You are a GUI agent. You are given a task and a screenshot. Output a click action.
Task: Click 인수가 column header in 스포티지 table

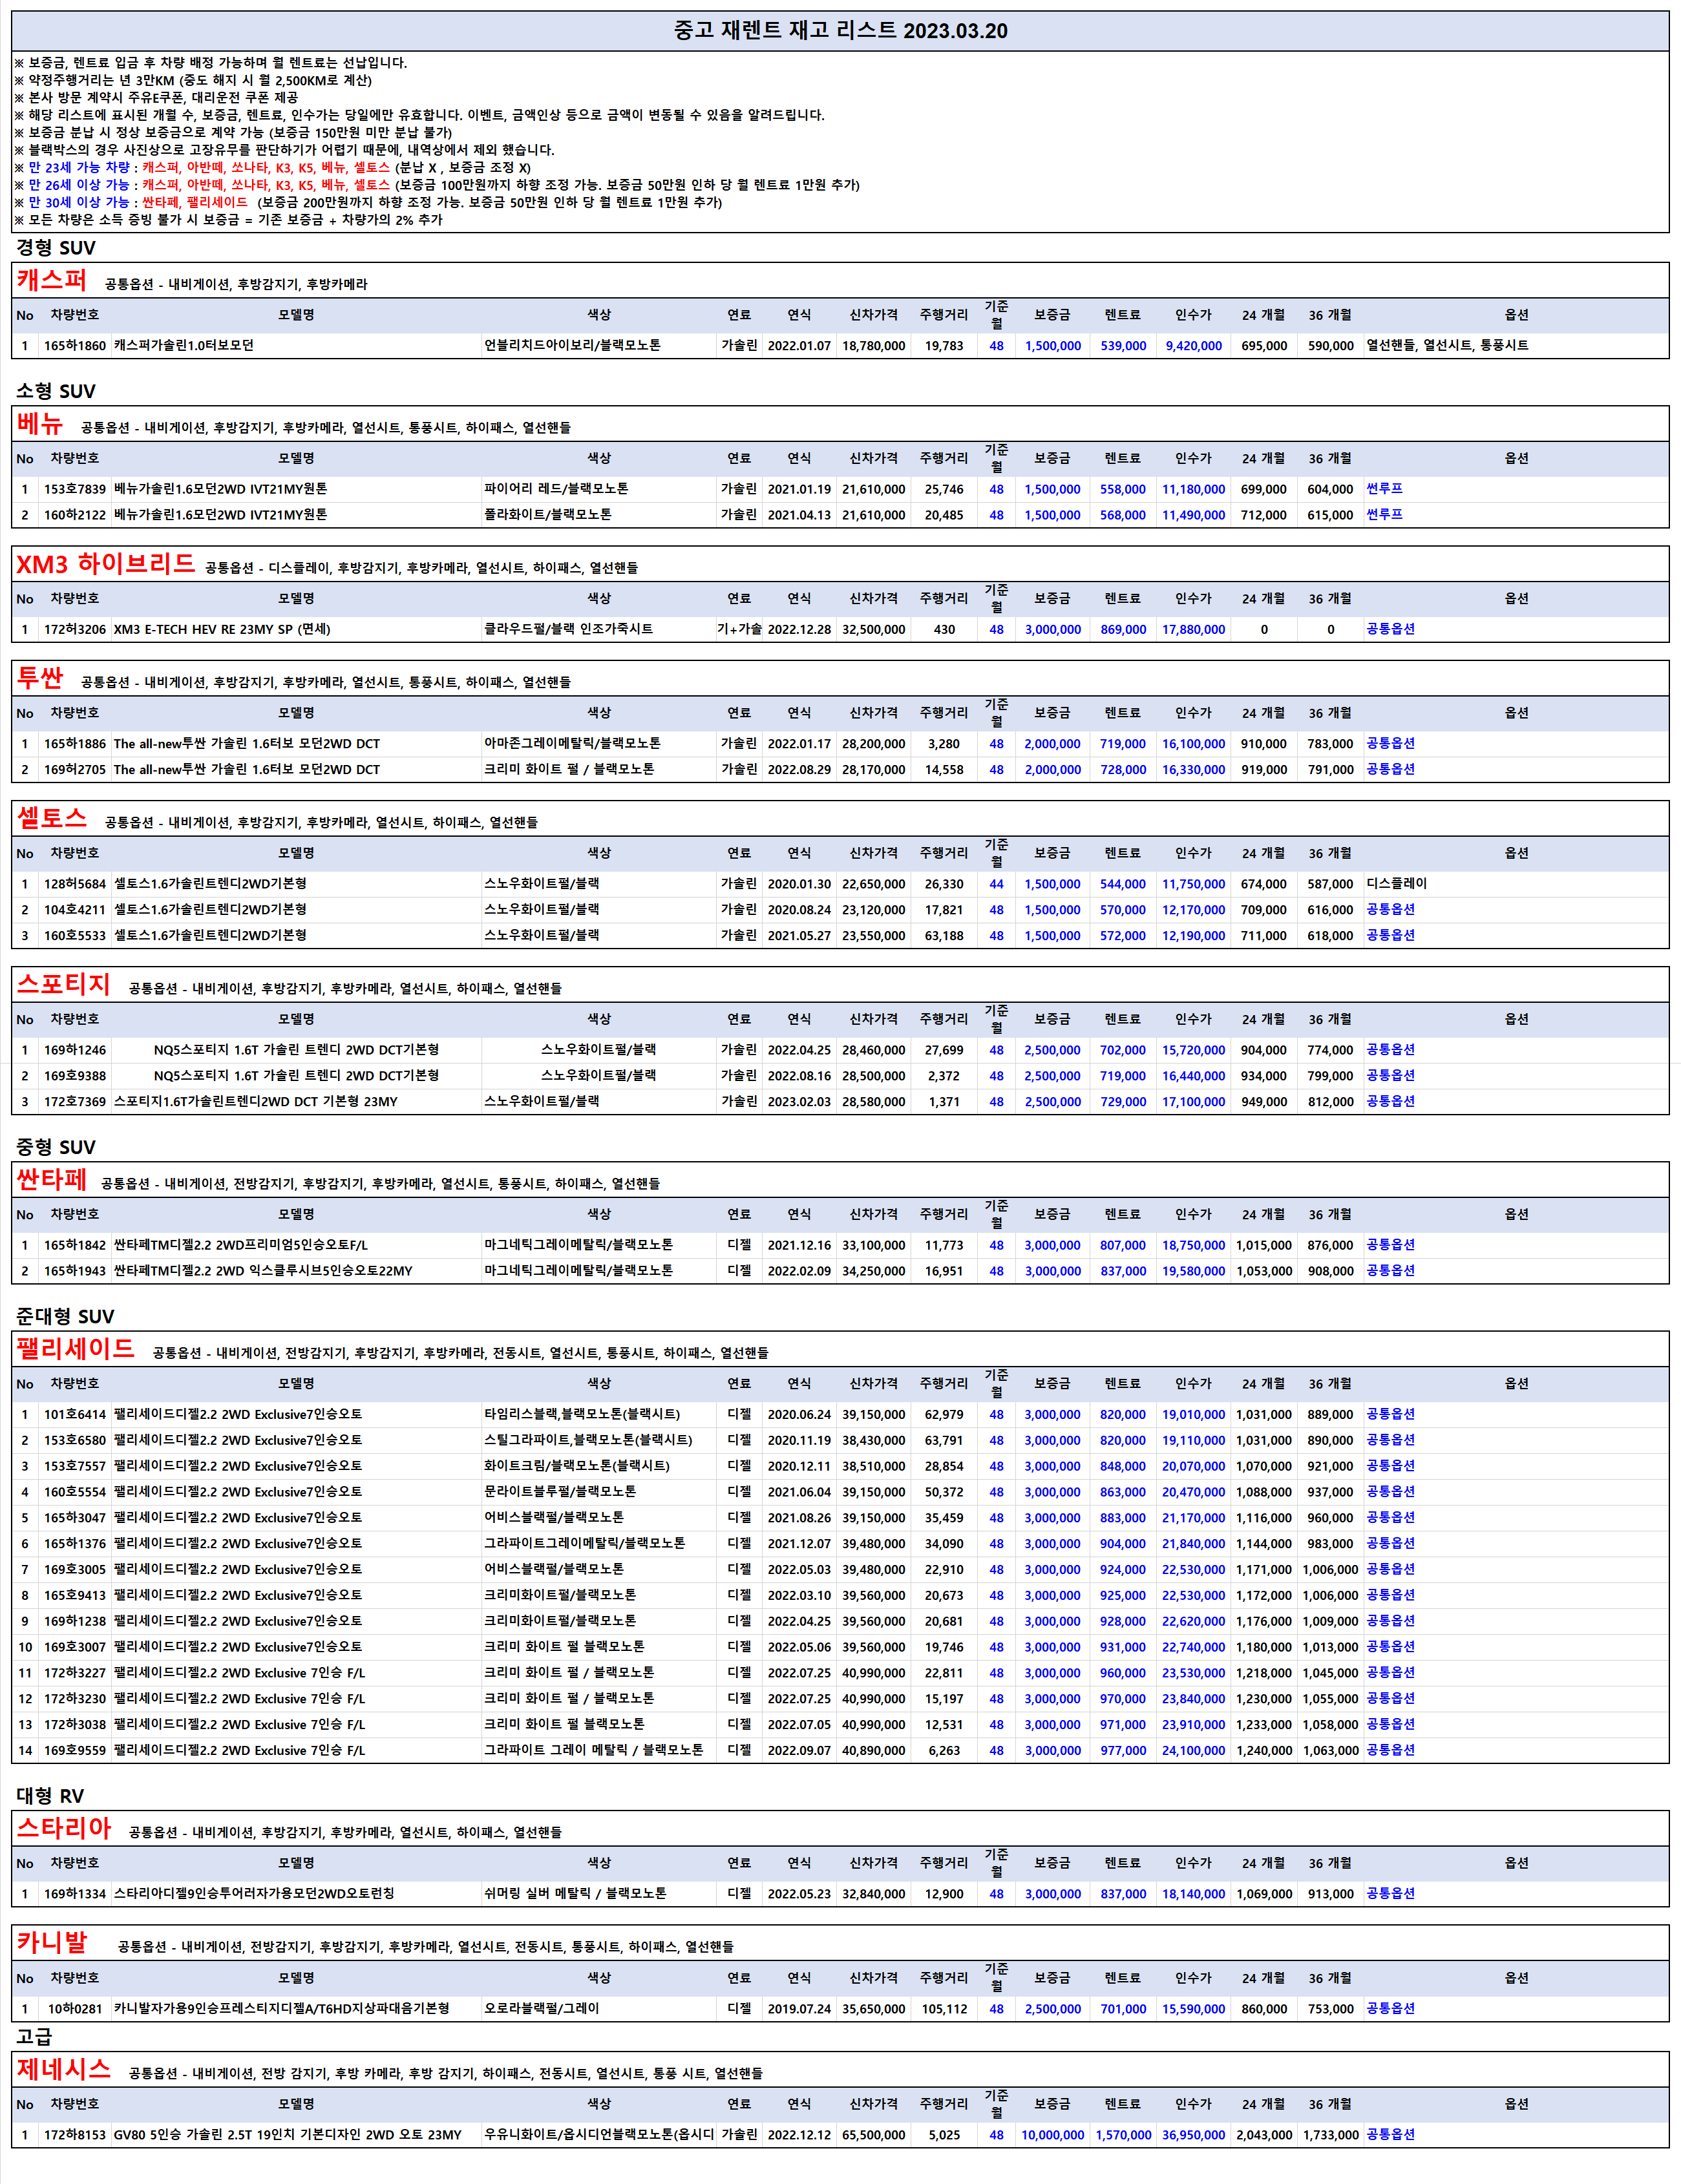pyautogui.click(x=1193, y=1019)
